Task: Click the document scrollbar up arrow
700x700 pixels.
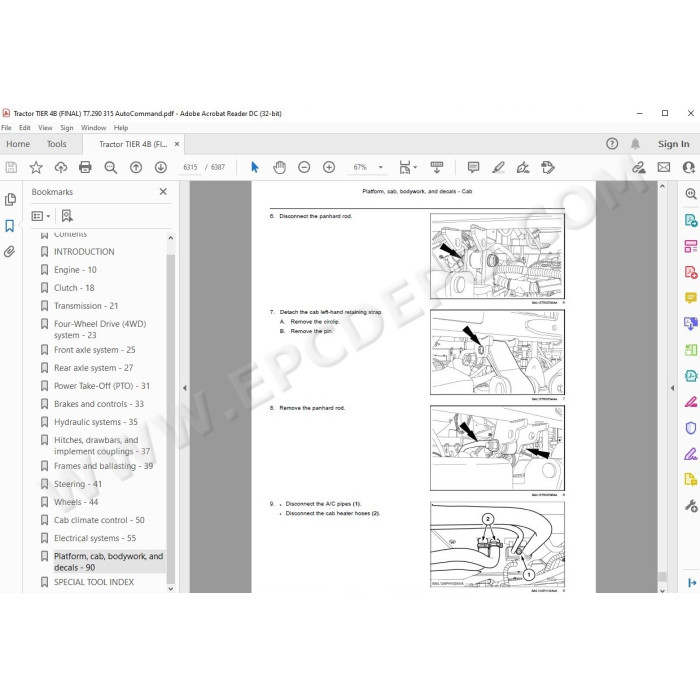Action: [x=662, y=186]
